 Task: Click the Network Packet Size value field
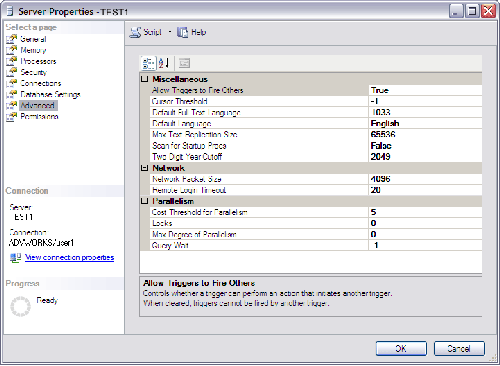click(x=425, y=179)
